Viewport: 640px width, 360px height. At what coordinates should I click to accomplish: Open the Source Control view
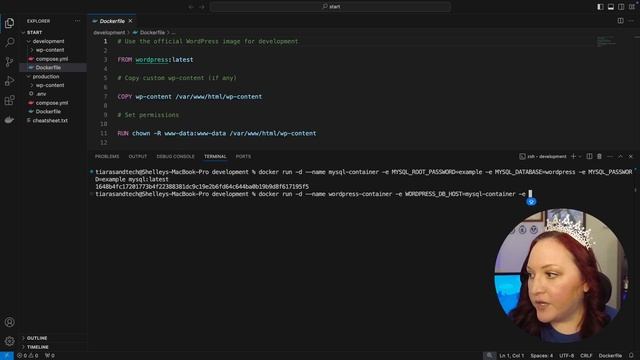(x=9, y=62)
